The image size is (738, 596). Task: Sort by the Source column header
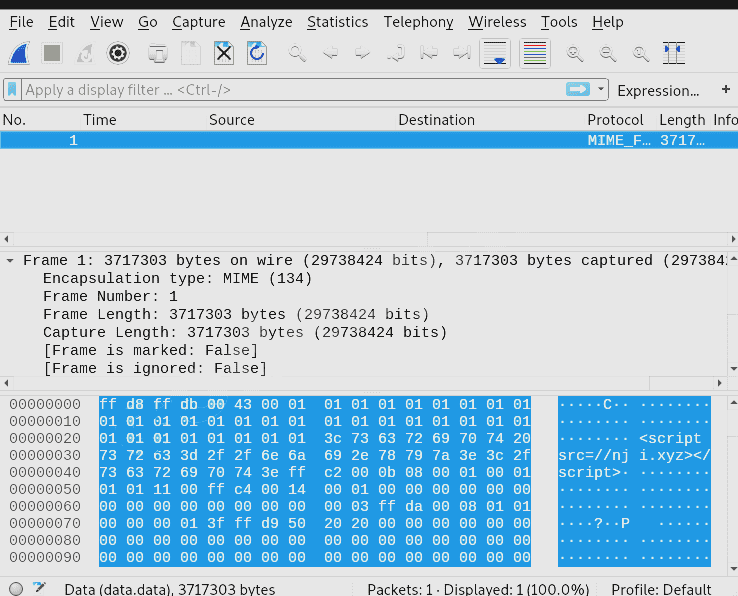[x=301, y=120]
